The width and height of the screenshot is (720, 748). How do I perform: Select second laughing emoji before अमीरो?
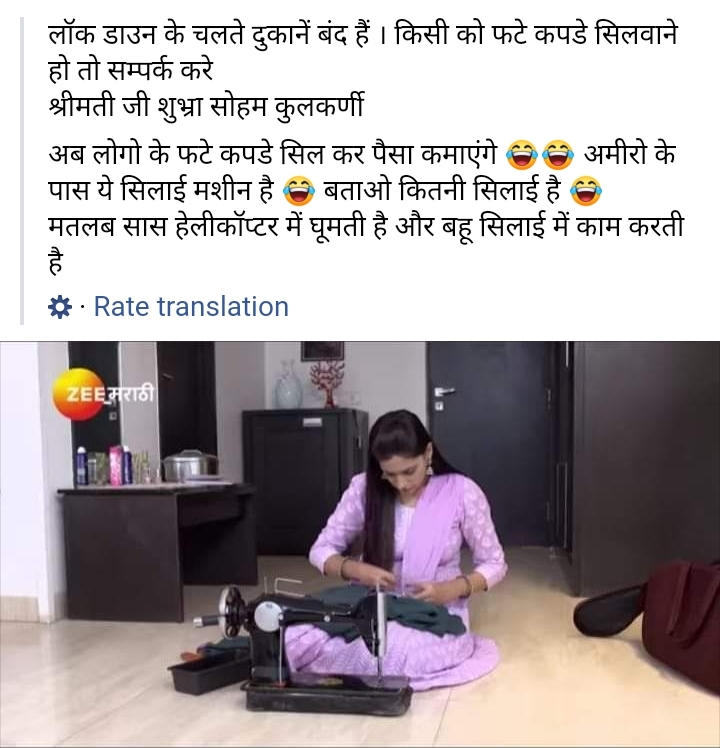[558, 155]
